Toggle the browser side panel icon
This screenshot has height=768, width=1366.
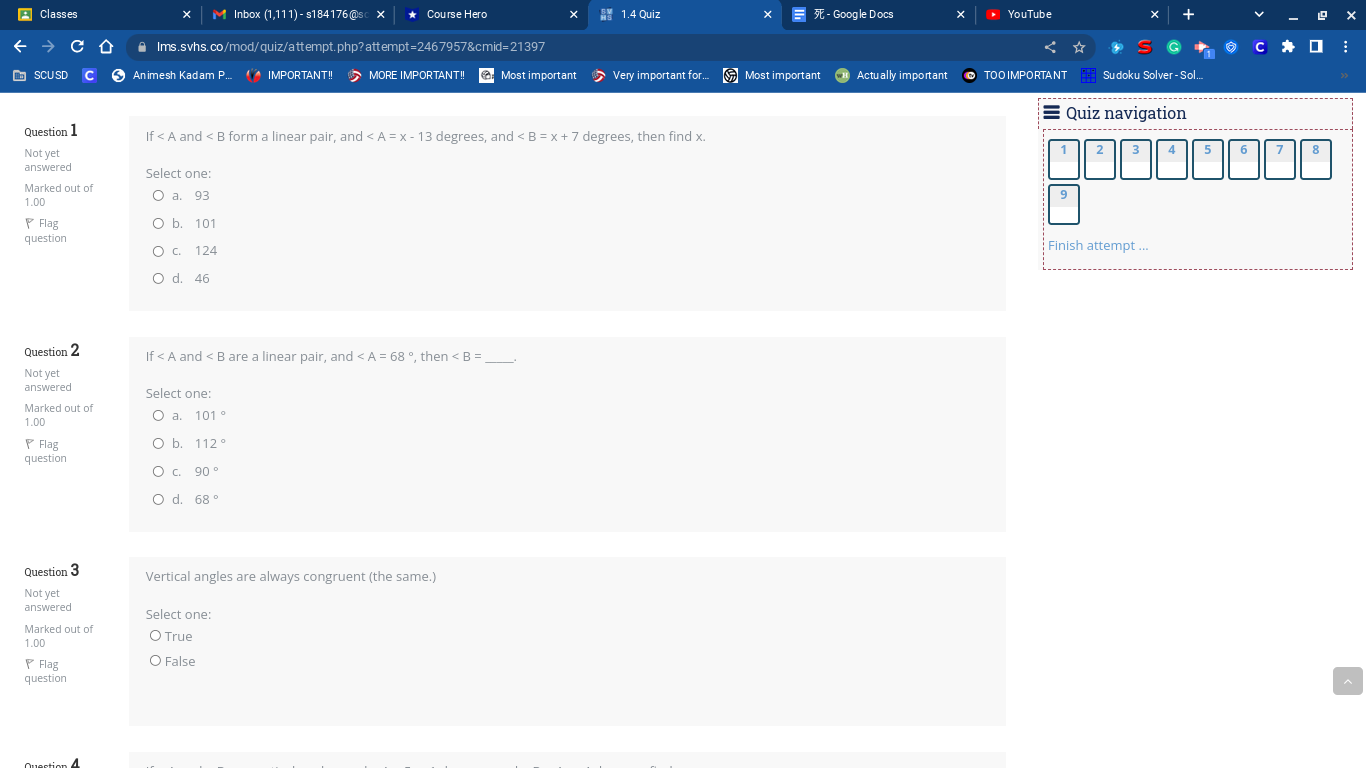(1316, 47)
